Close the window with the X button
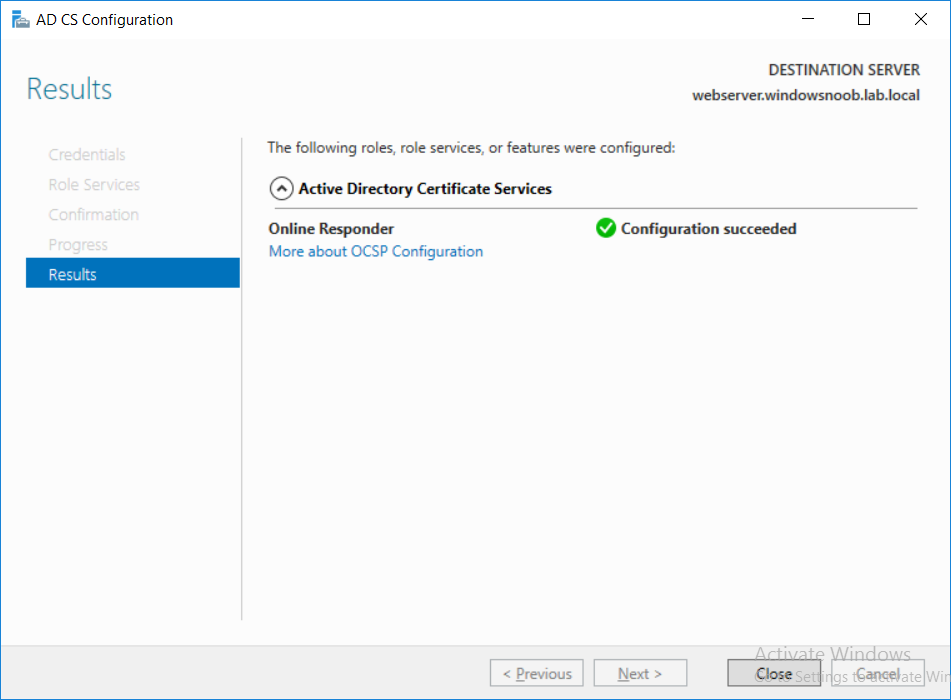 [921, 19]
